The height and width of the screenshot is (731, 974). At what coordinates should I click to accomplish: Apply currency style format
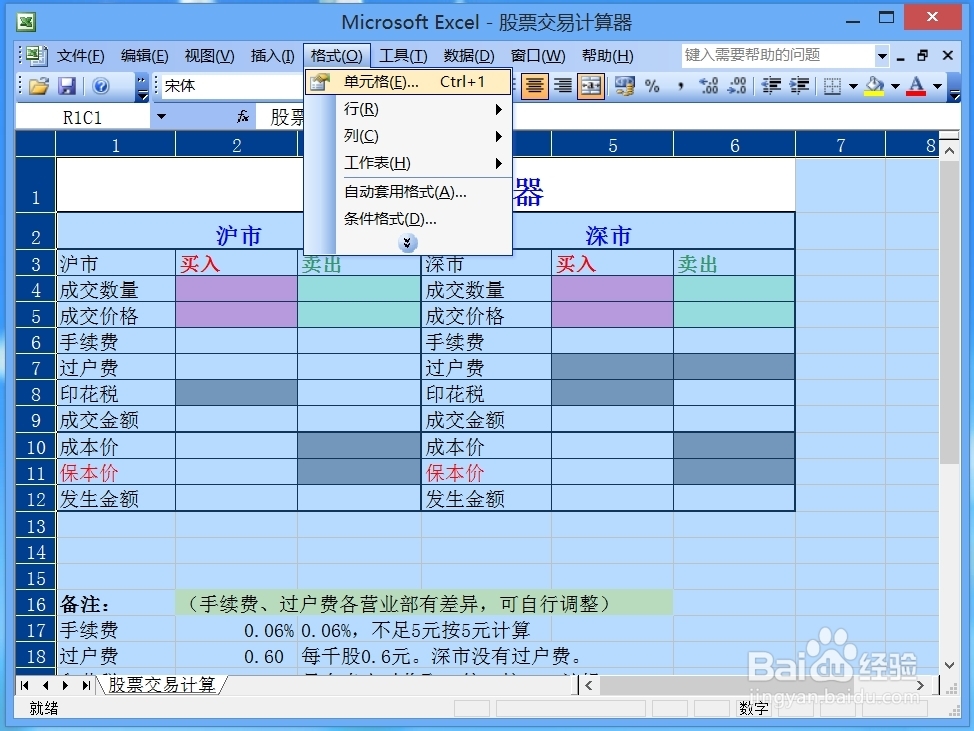[624, 86]
